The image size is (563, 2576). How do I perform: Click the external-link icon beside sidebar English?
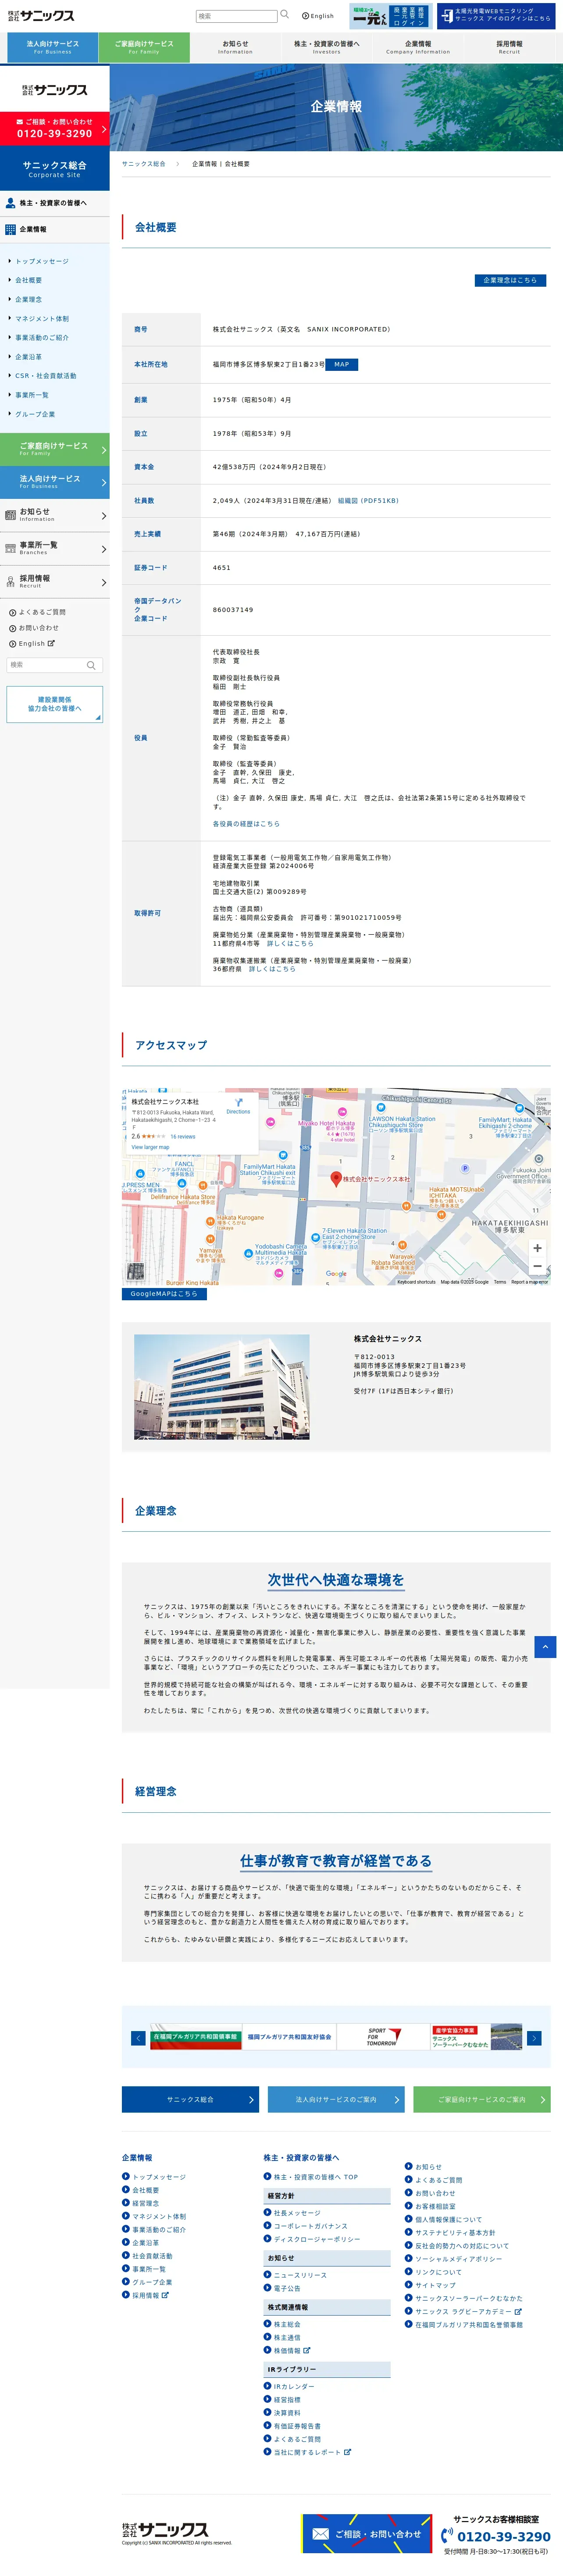[x=51, y=643]
